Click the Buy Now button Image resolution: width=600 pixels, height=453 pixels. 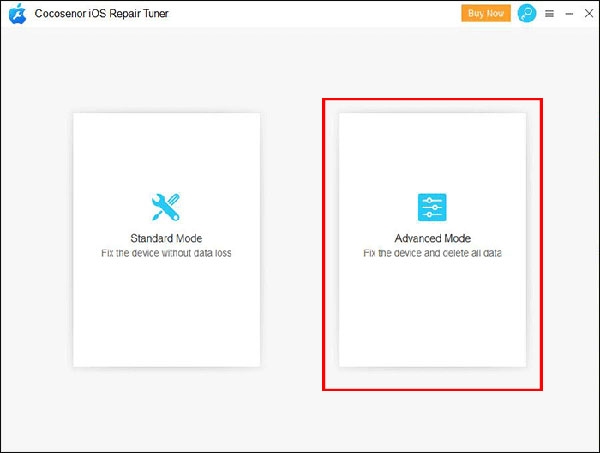(486, 13)
